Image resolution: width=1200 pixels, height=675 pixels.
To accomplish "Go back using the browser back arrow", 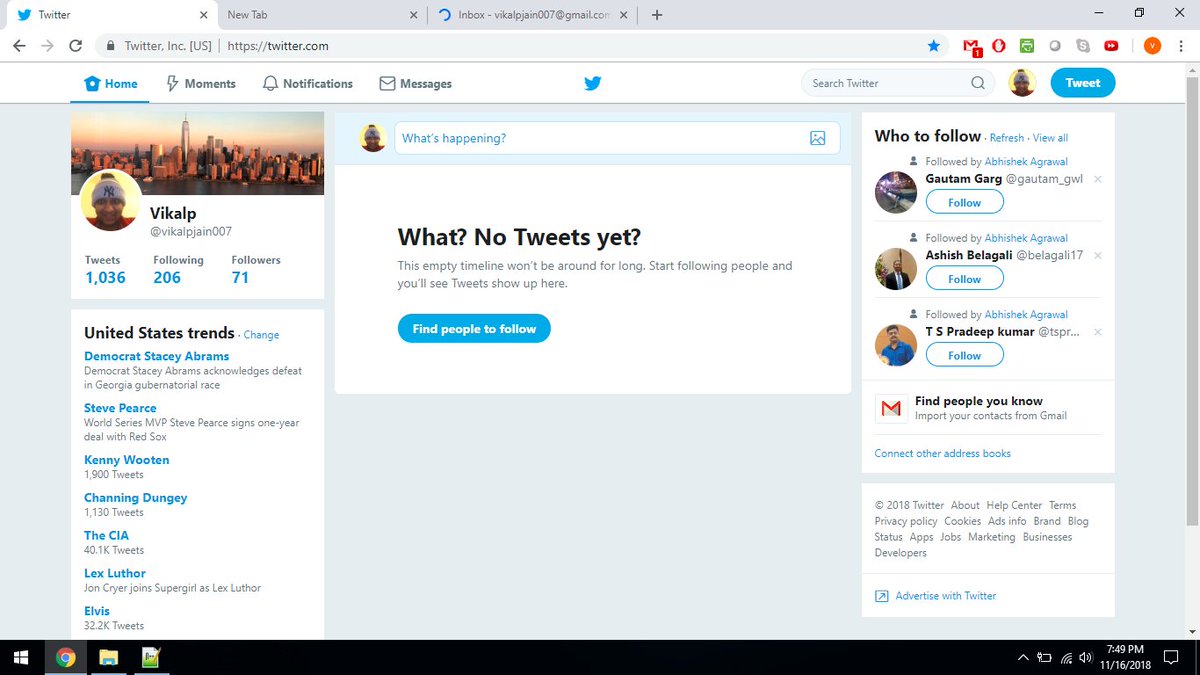I will tap(19, 46).
